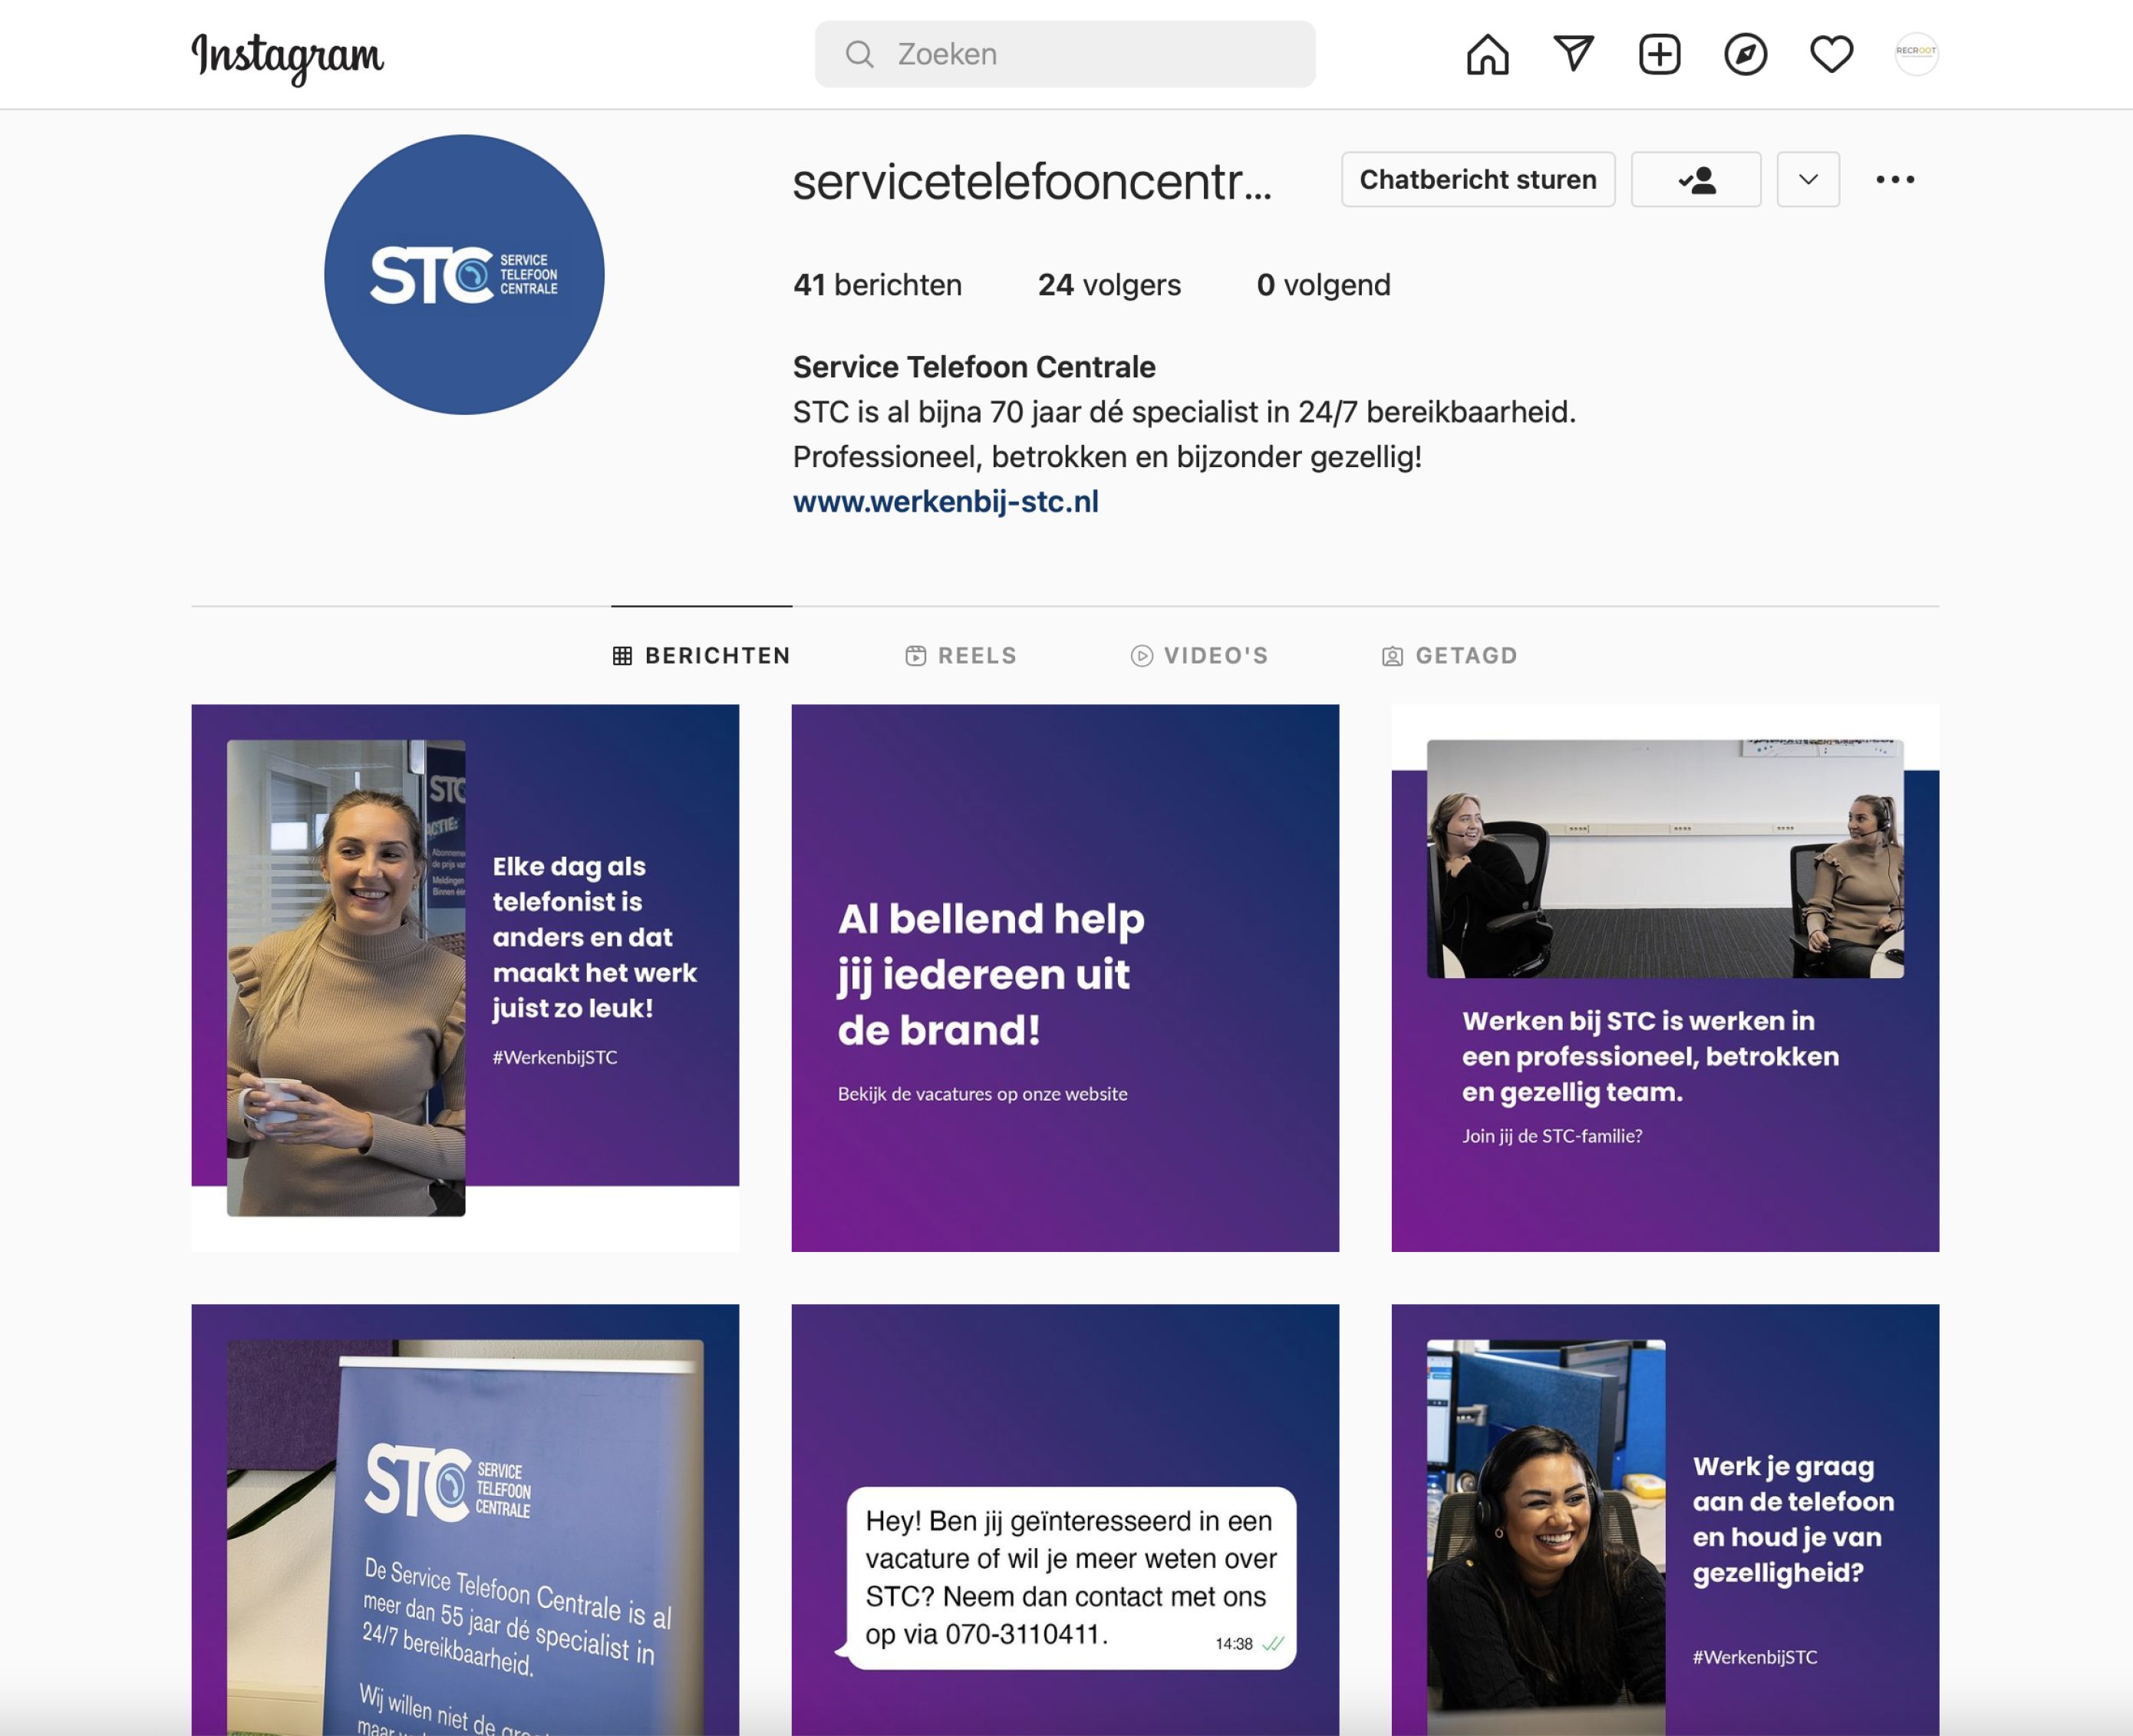Open post 'Werk je graag aan de telefoon'

1665,1520
